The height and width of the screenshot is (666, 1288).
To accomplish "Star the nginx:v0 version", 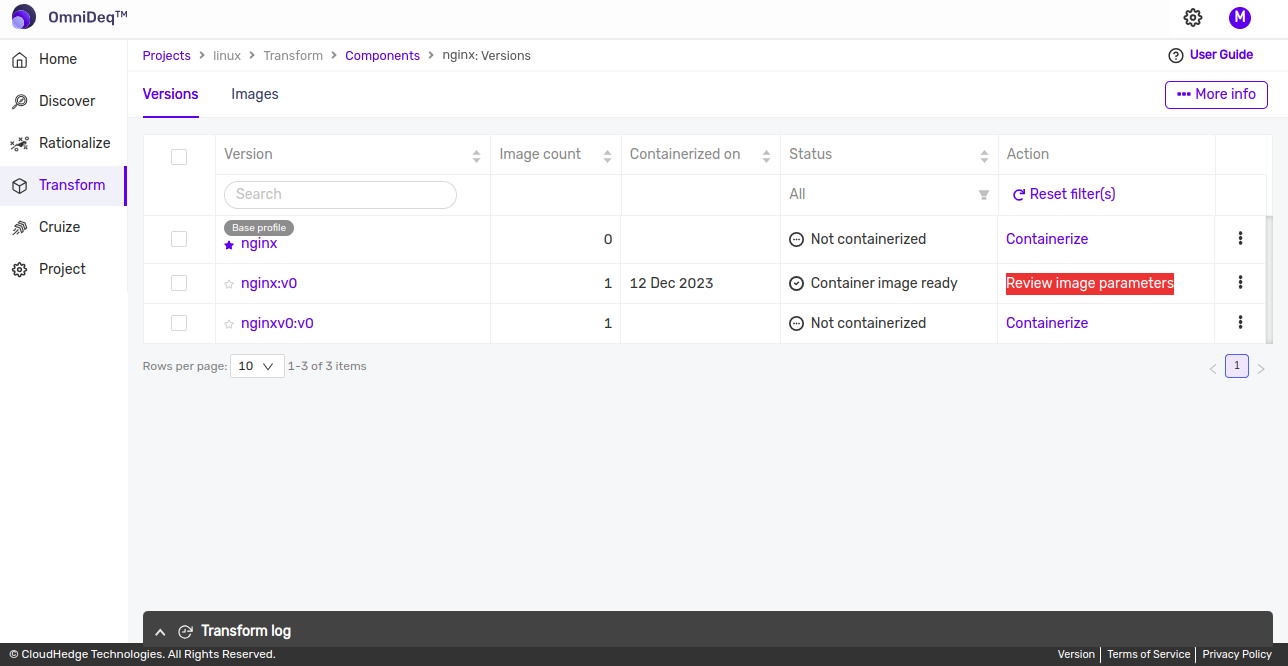I will [x=229, y=284].
